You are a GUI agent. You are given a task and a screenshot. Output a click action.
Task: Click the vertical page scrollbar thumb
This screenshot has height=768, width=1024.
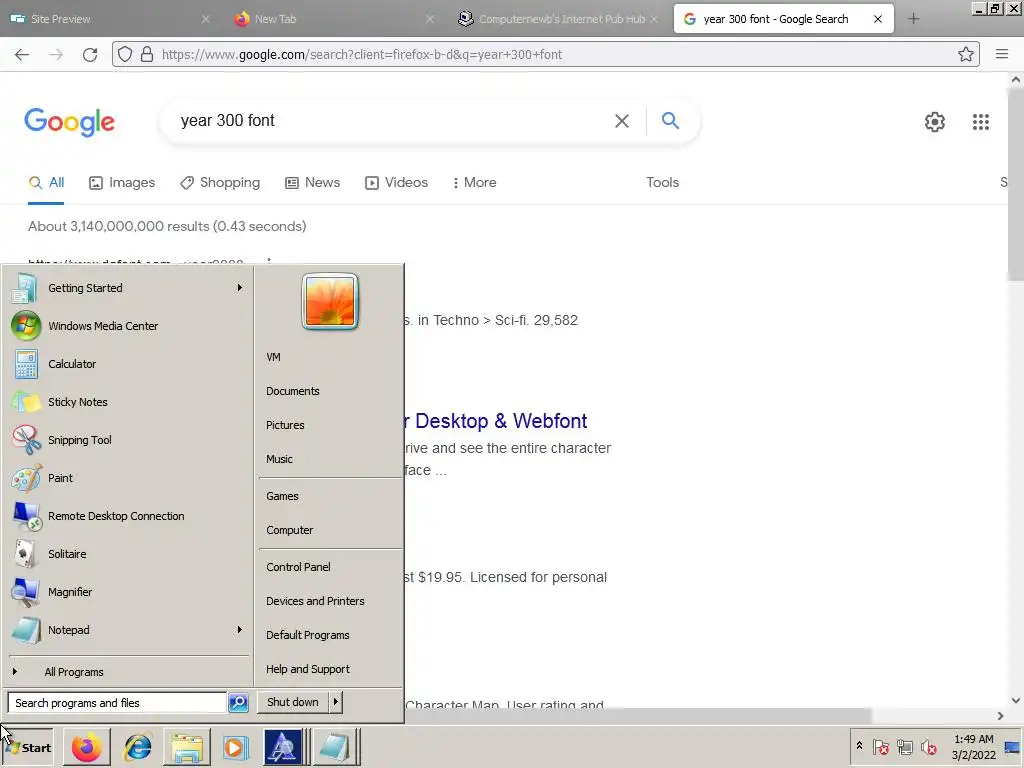1016,185
